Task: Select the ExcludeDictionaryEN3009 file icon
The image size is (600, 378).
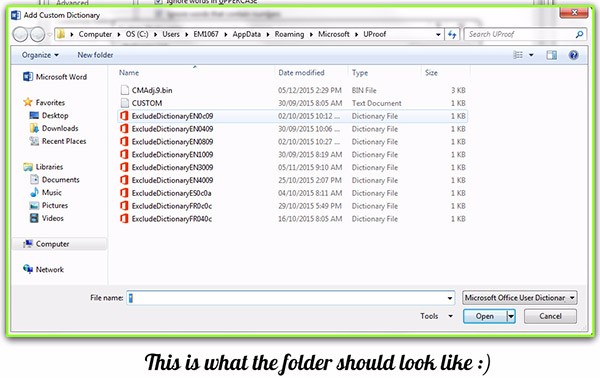Action: coord(124,167)
